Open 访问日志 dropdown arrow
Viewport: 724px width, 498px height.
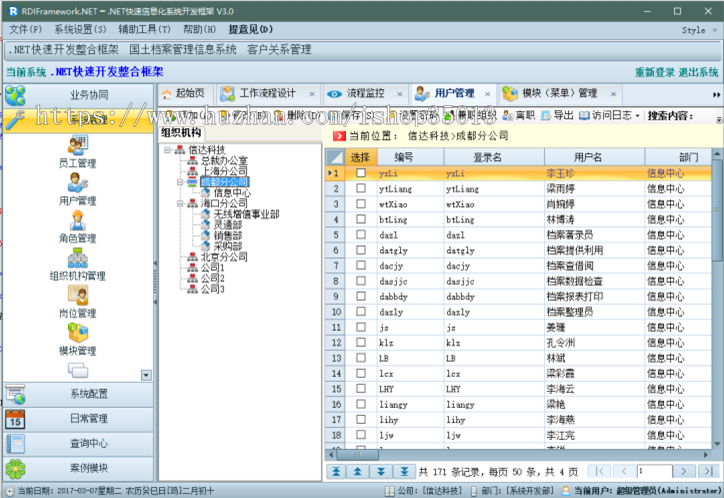(x=638, y=116)
